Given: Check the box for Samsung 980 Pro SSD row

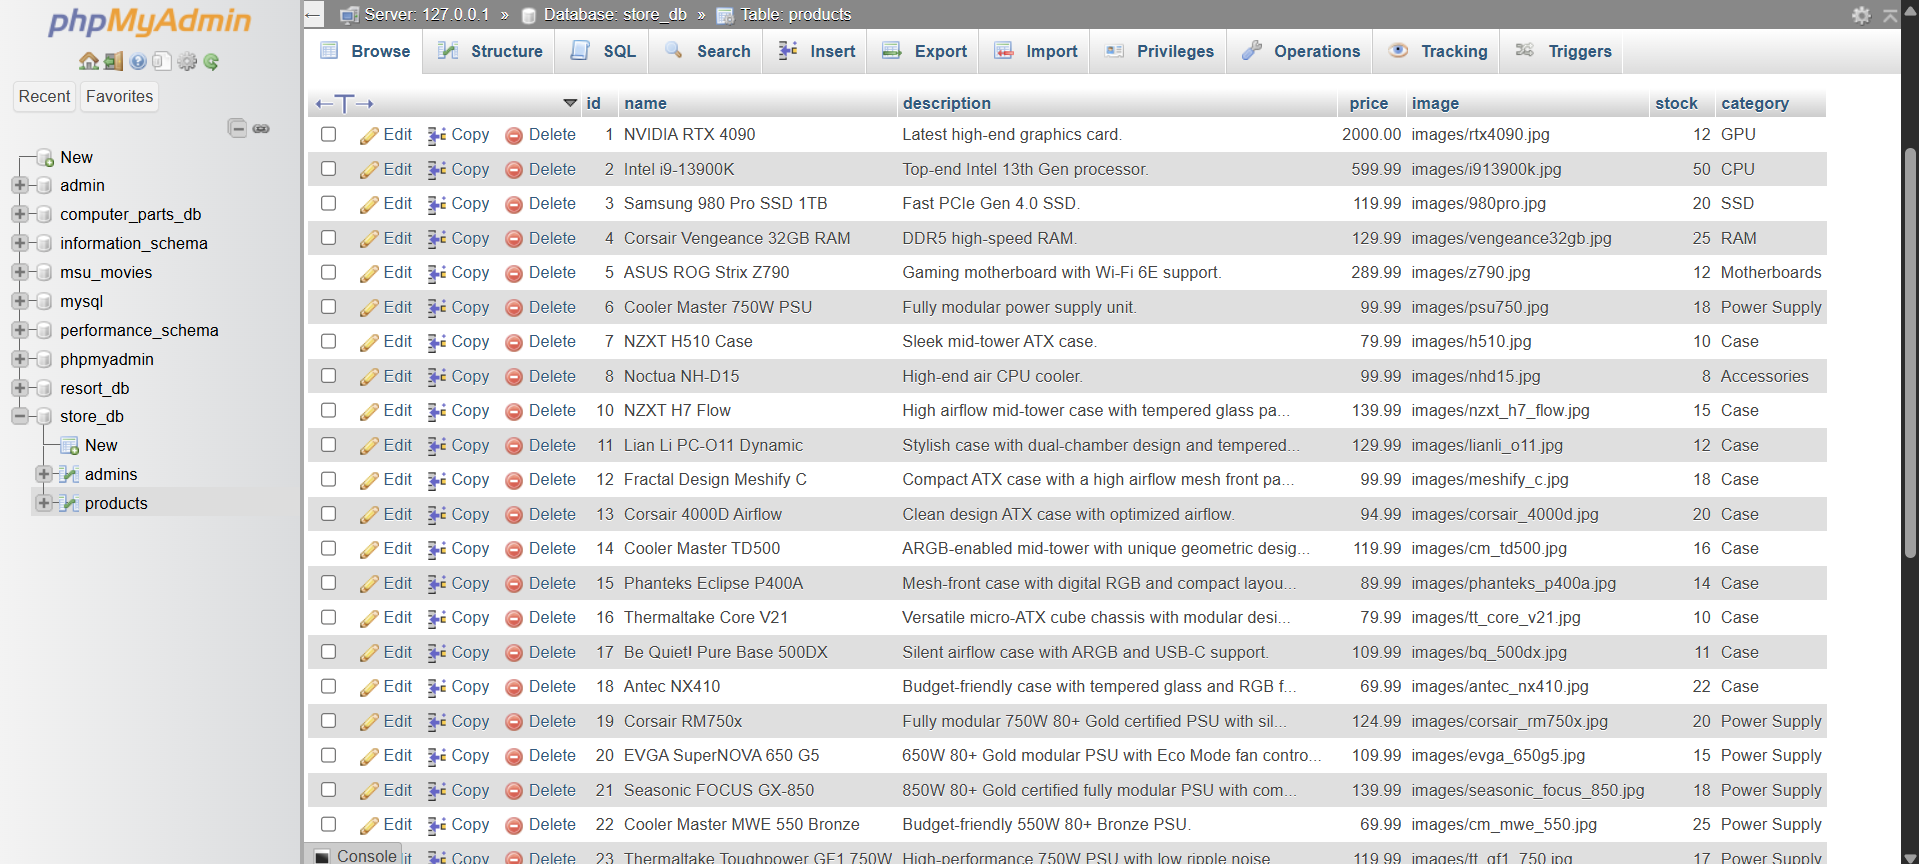Looking at the screenshot, I should pyautogui.click(x=328, y=203).
